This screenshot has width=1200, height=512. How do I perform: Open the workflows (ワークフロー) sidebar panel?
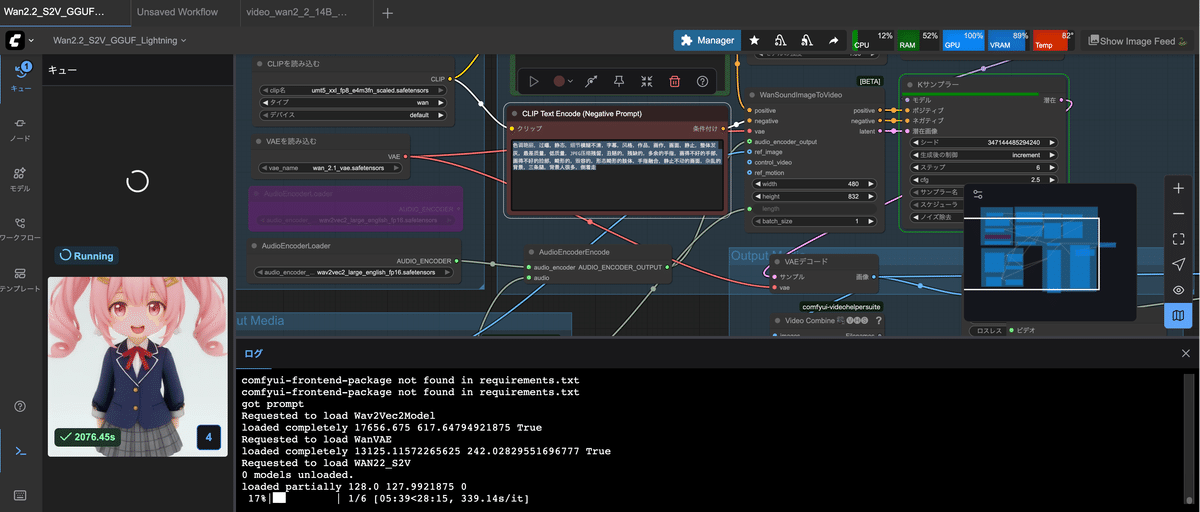click(x=20, y=228)
